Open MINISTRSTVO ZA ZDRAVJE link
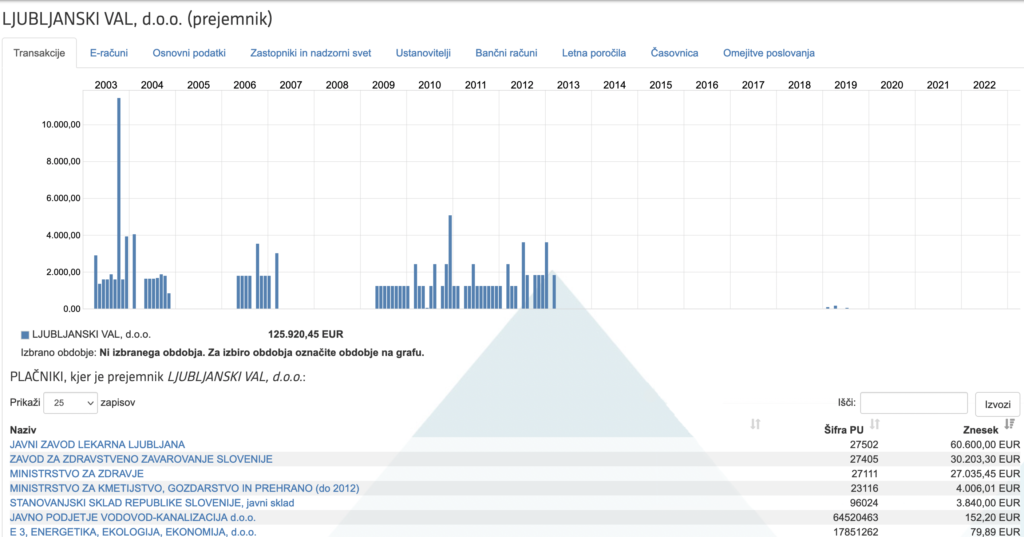The width and height of the screenshot is (1024, 537). 76,474
